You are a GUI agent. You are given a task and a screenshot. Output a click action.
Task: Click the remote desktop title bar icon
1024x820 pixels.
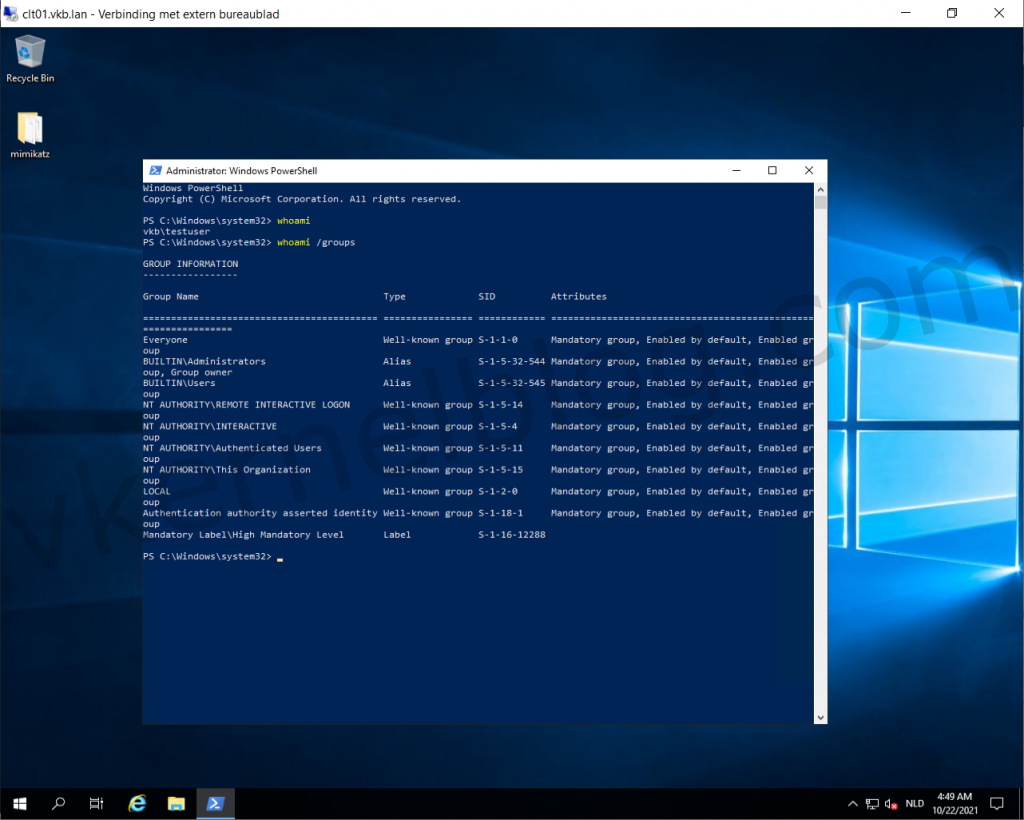point(11,14)
